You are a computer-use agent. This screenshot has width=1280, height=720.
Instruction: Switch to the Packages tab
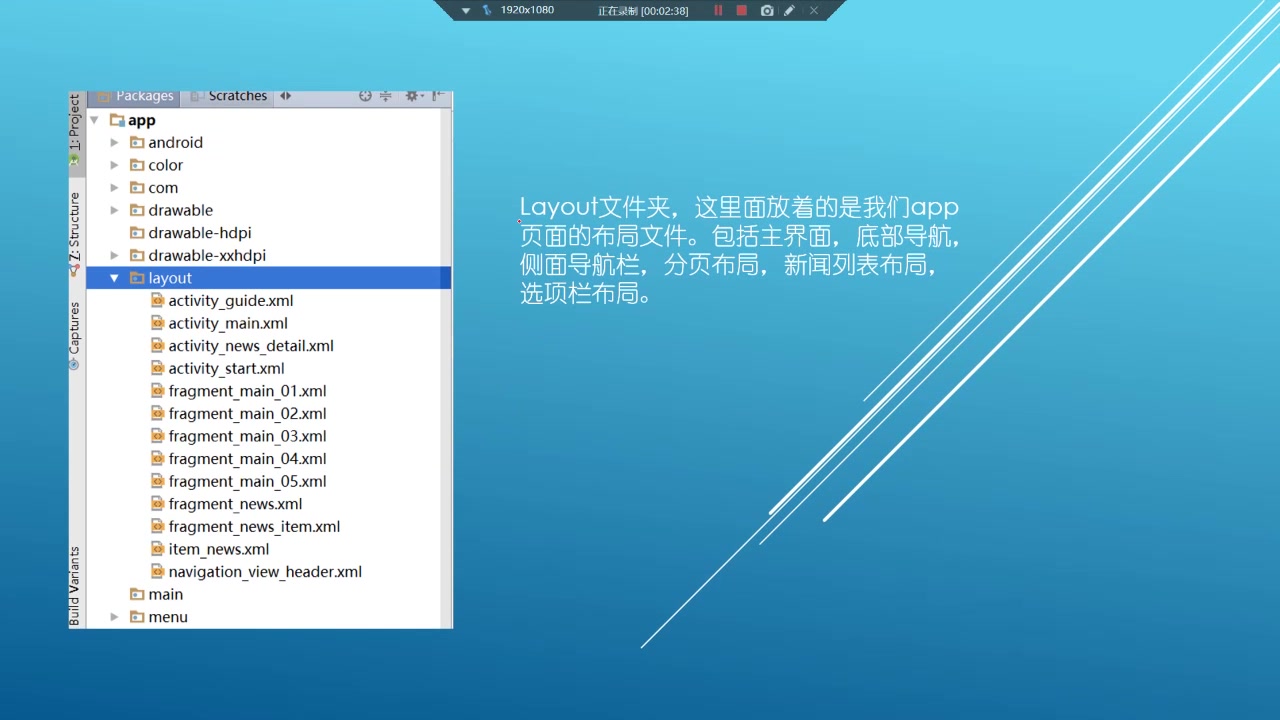[x=135, y=96]
